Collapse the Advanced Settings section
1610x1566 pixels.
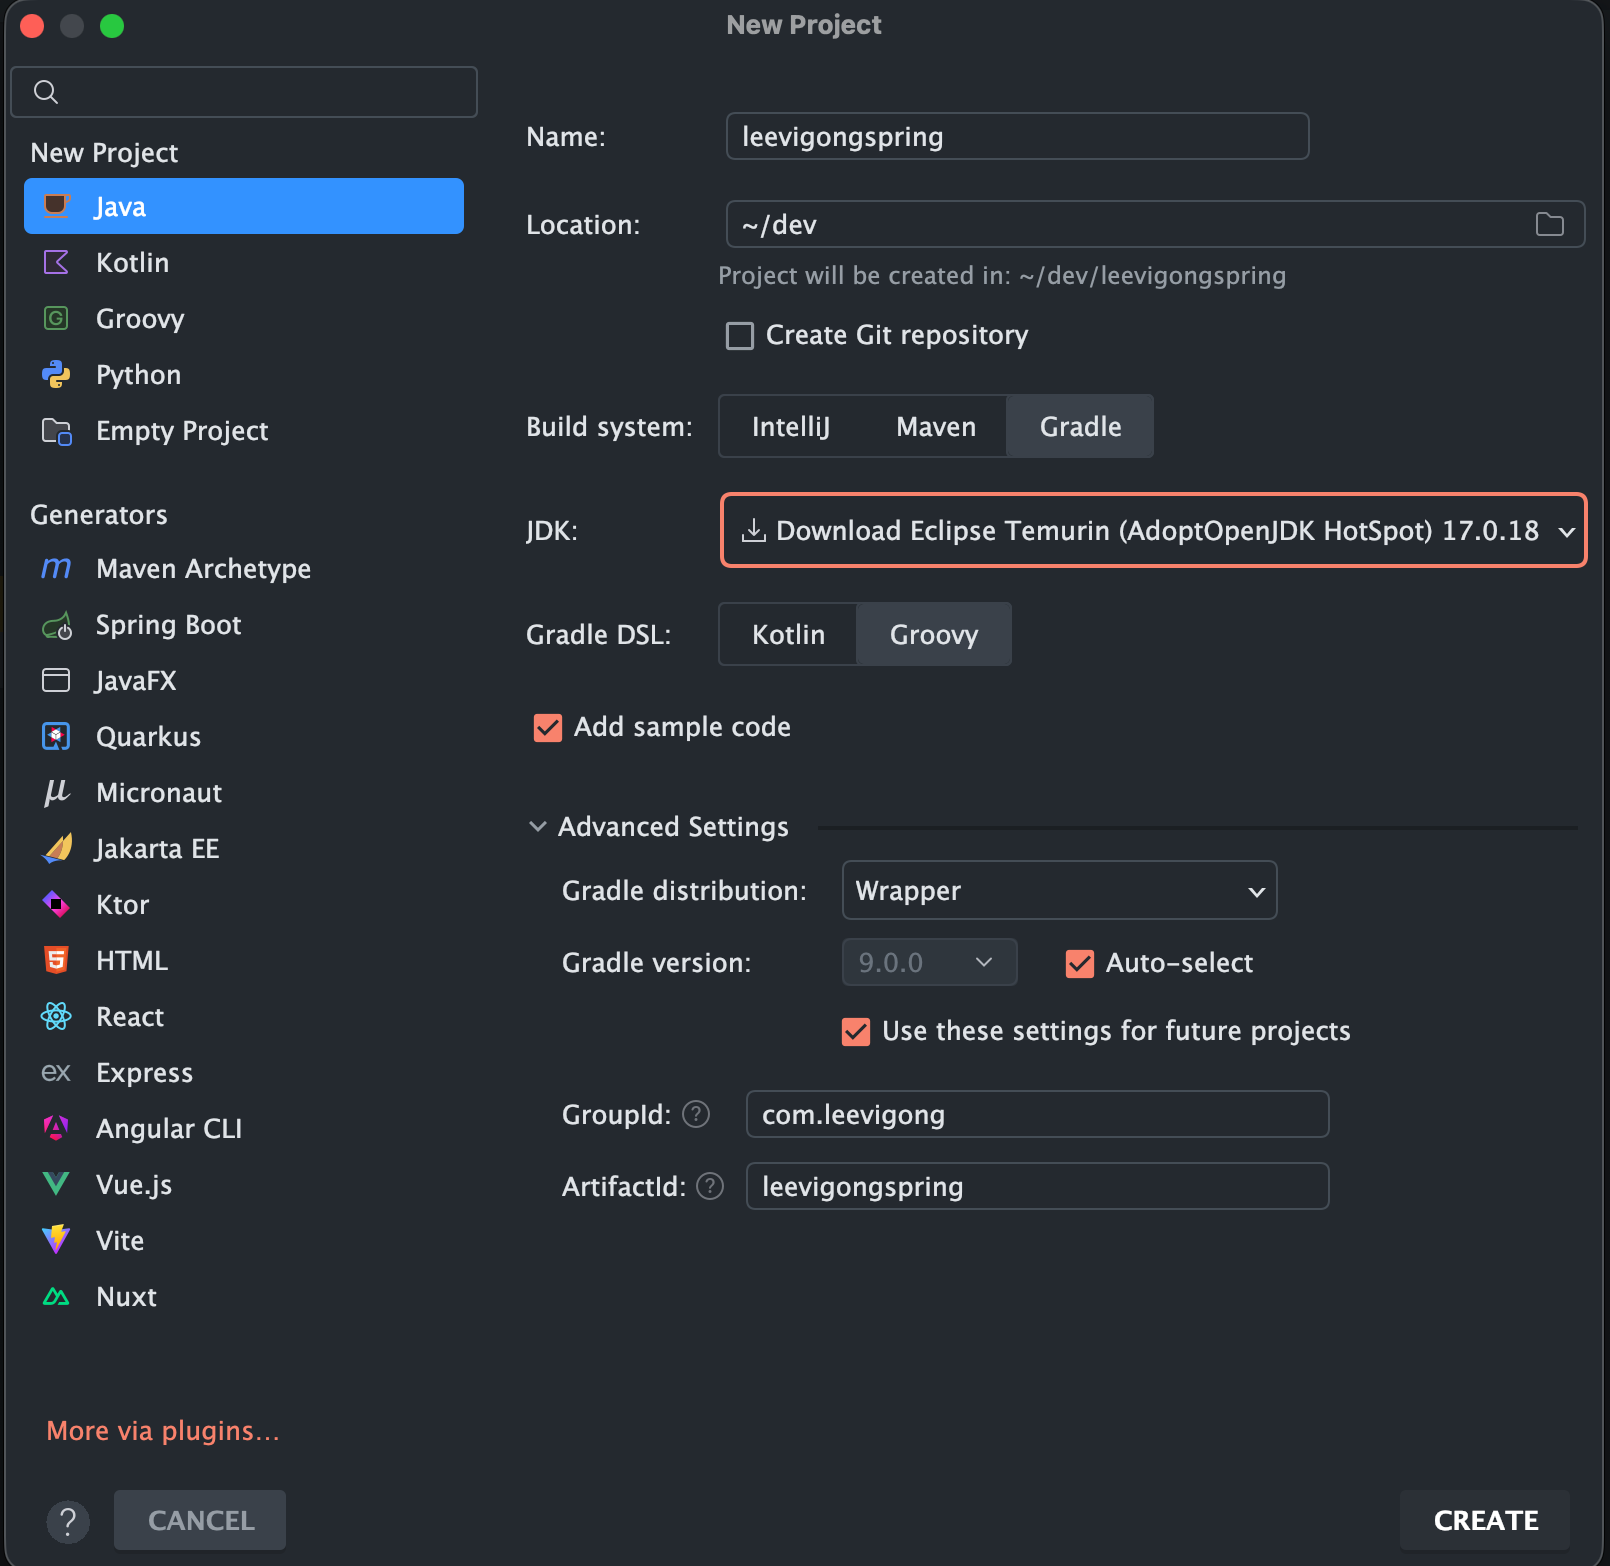pos(538,827)
